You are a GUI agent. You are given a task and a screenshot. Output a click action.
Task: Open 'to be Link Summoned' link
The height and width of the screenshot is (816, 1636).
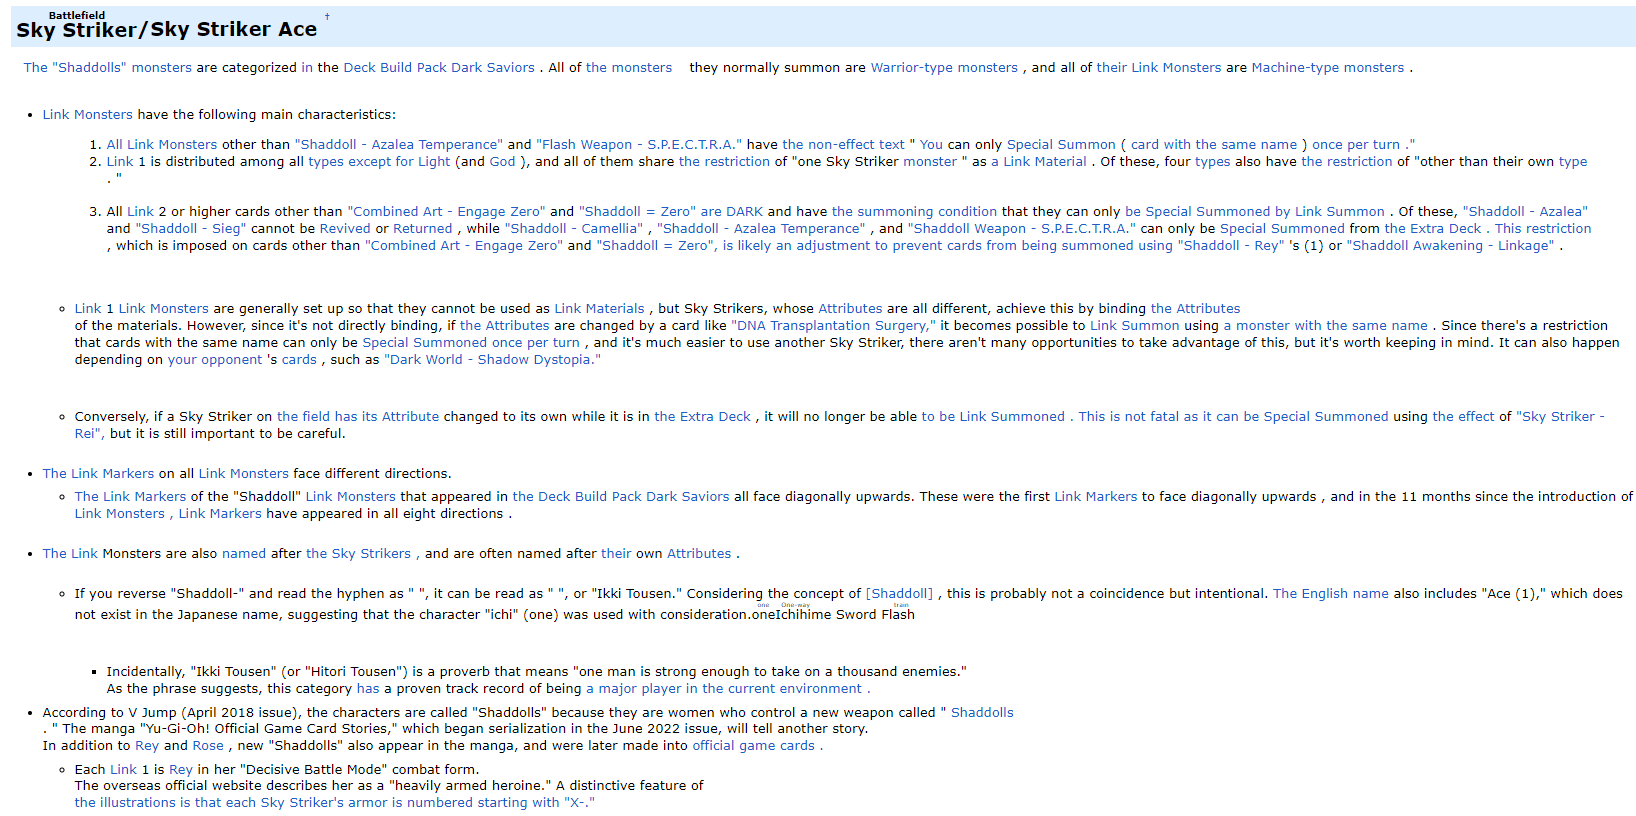pyautogui.click(x=993, y=417)
